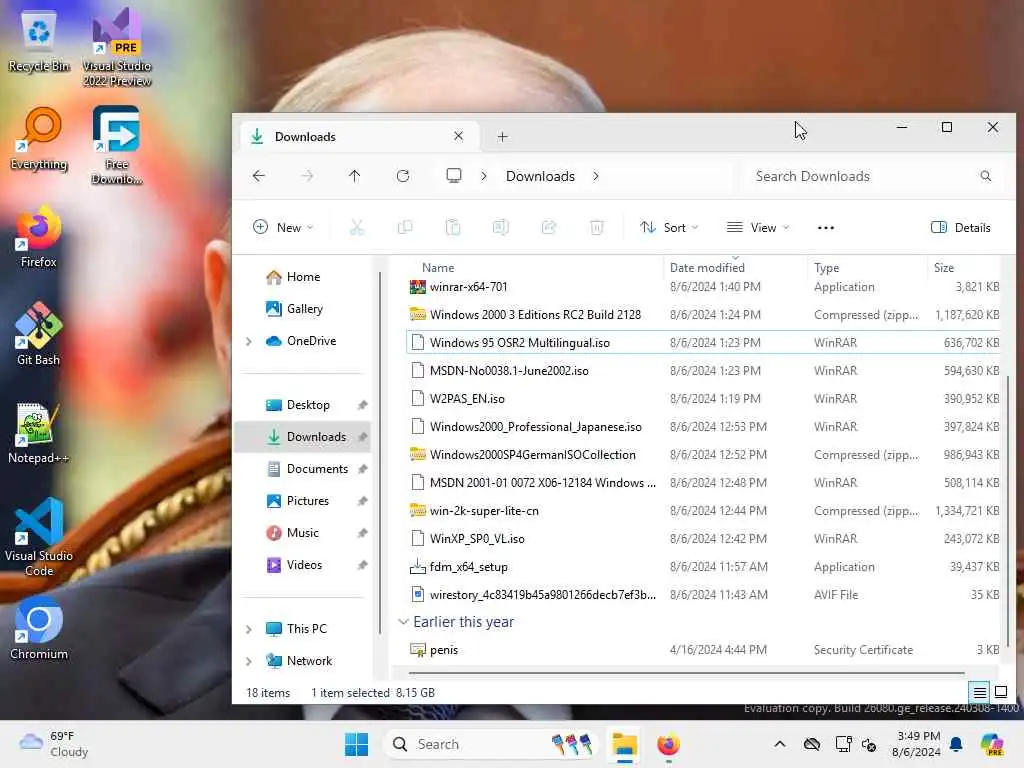Add a new File Explorer tab

point(502,136)
